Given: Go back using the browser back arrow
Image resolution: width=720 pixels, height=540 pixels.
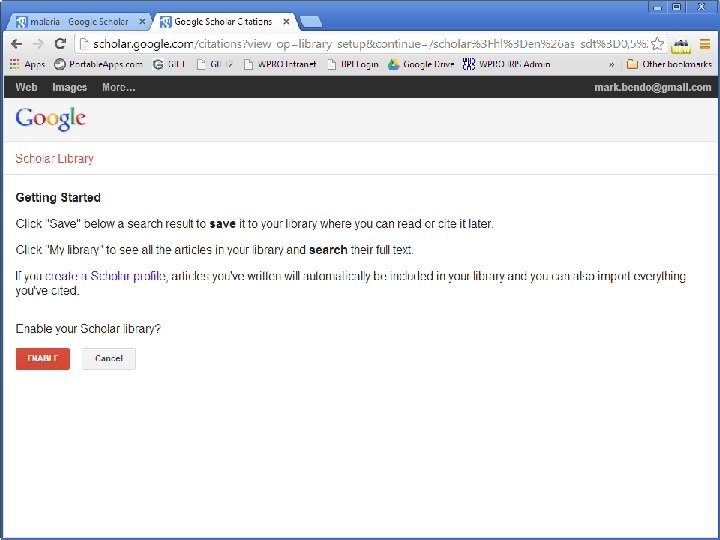Looking at the screenshot, I should pyautogui.click(x=17, y=44).
